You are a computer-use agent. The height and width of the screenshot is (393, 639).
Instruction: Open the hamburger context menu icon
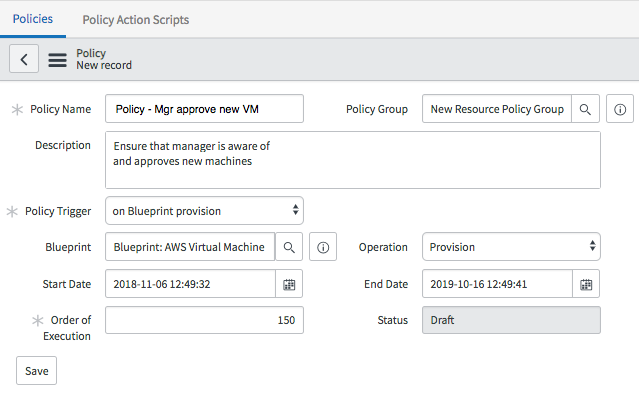[x=57, y=60]
